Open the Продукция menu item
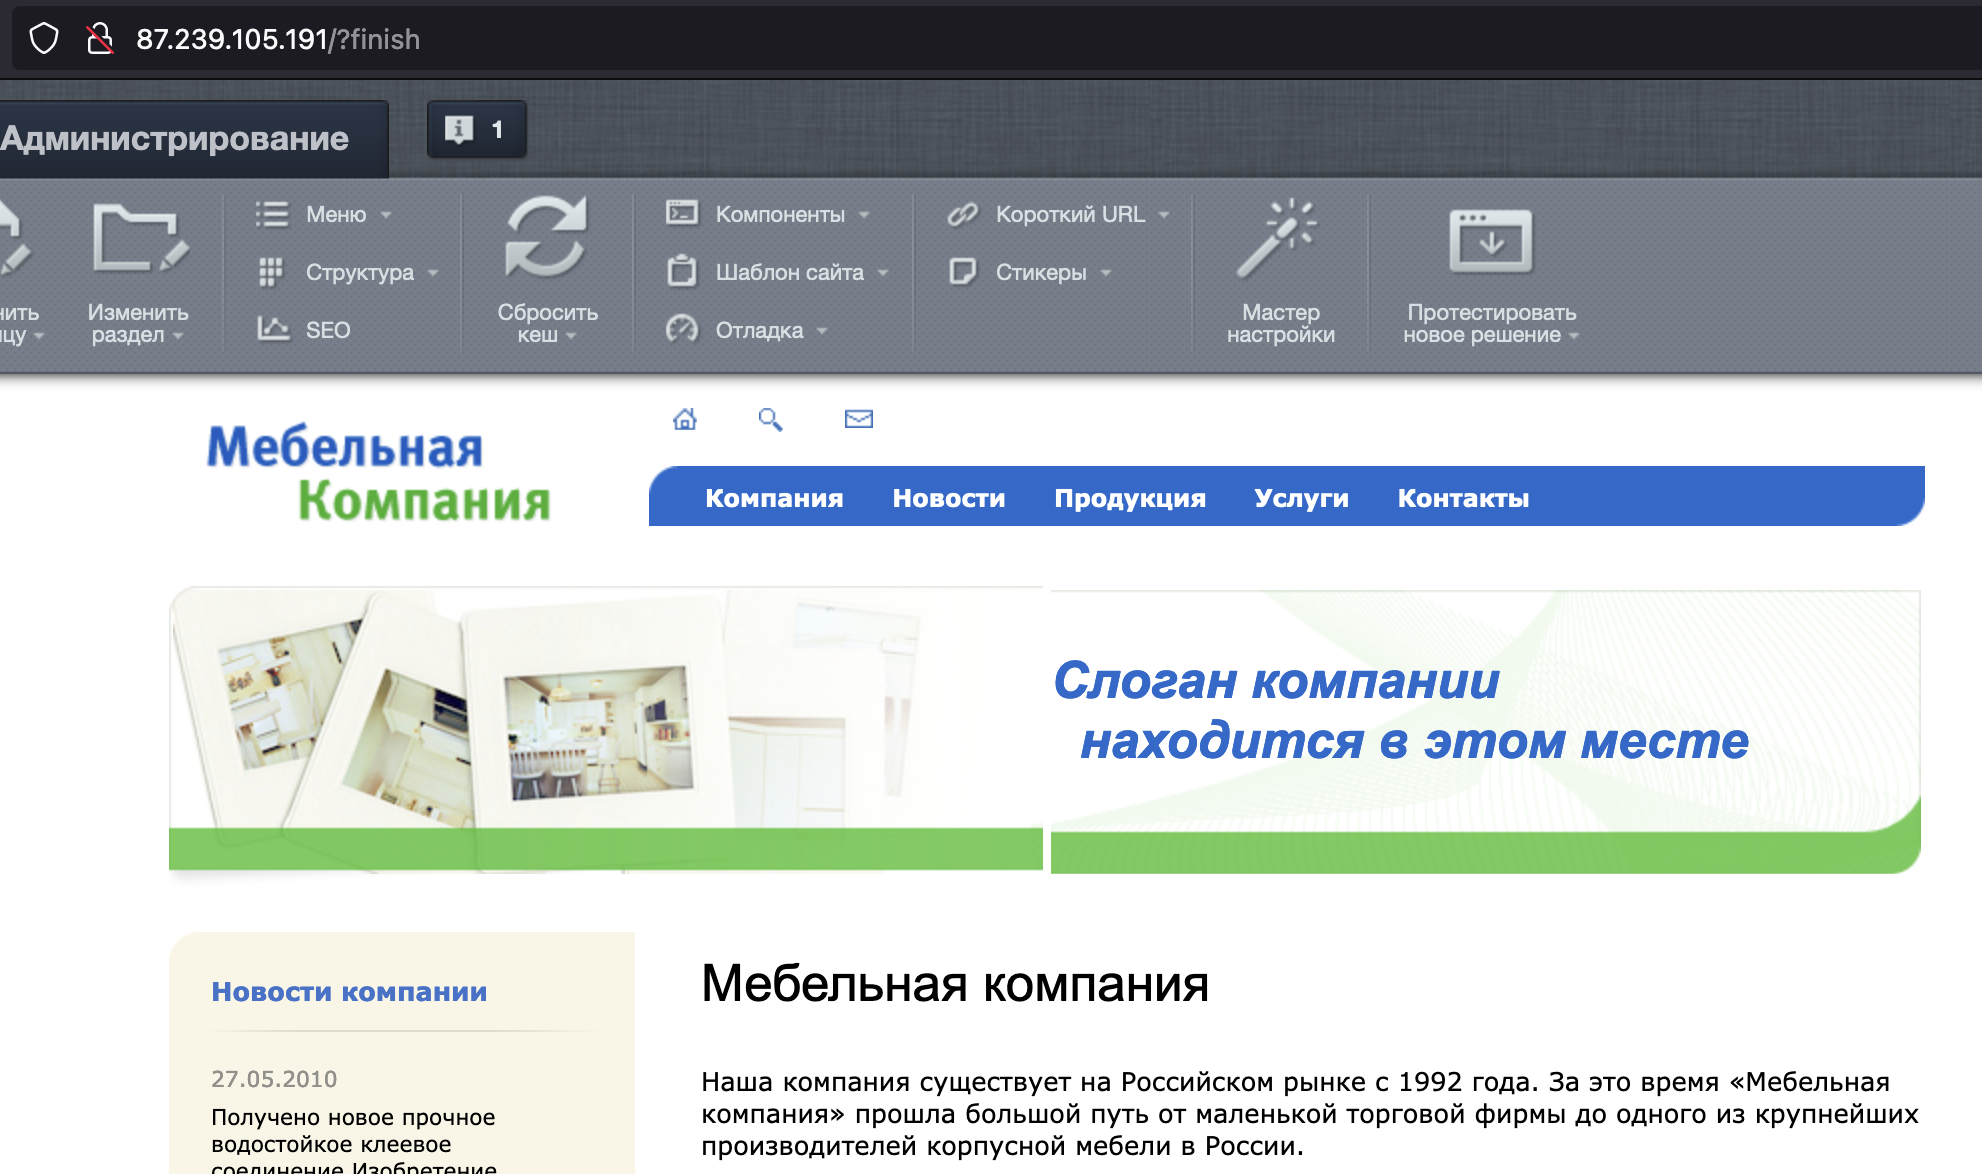The height and width of the screenshot is (1174, 1982). 1130,498
